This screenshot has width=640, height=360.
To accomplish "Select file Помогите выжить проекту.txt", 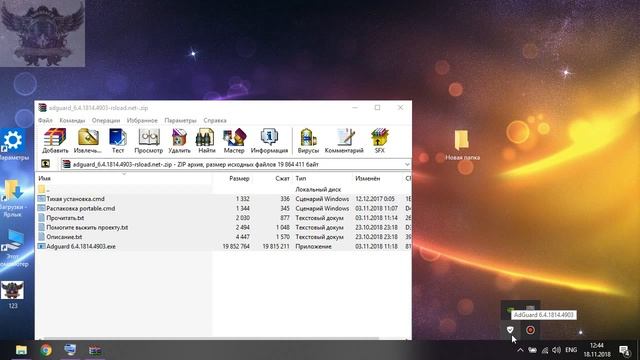I will [224, 227].
